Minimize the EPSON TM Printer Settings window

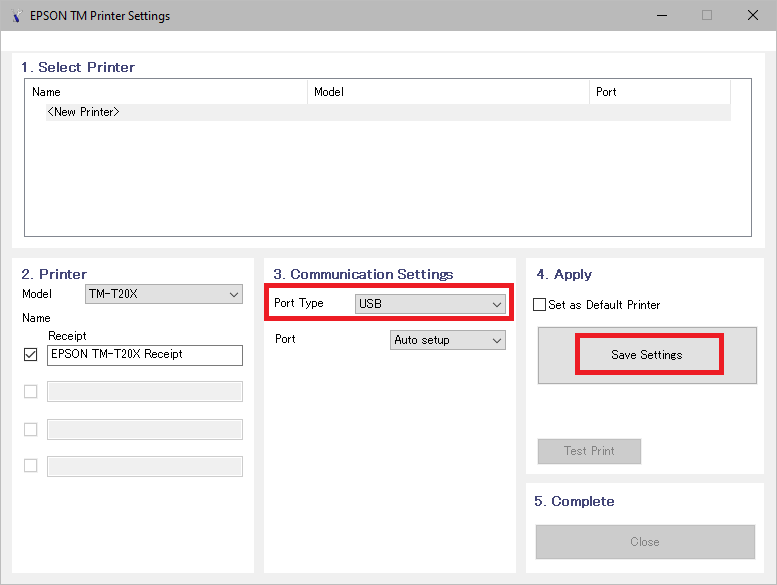(662, 15)
